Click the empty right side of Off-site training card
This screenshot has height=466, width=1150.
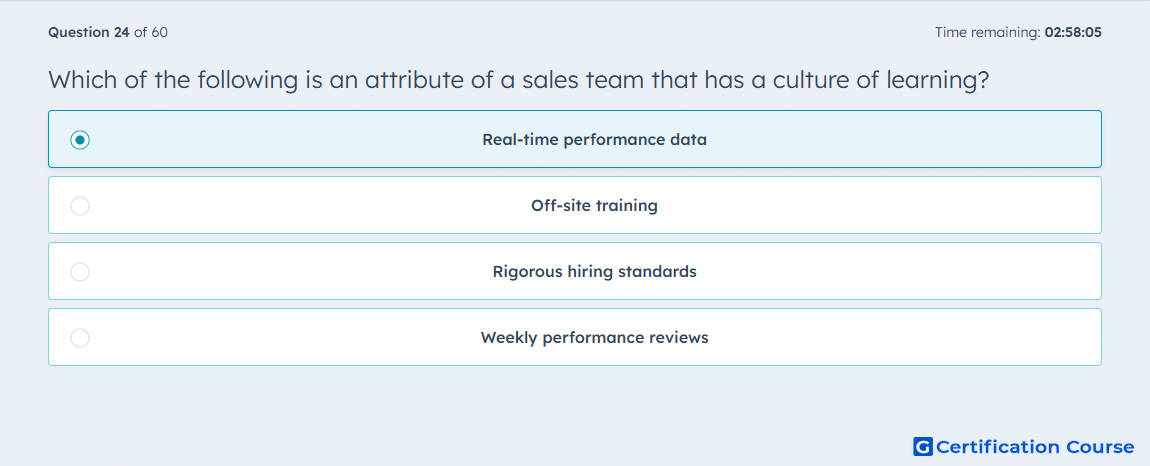[x=880, y=205]
